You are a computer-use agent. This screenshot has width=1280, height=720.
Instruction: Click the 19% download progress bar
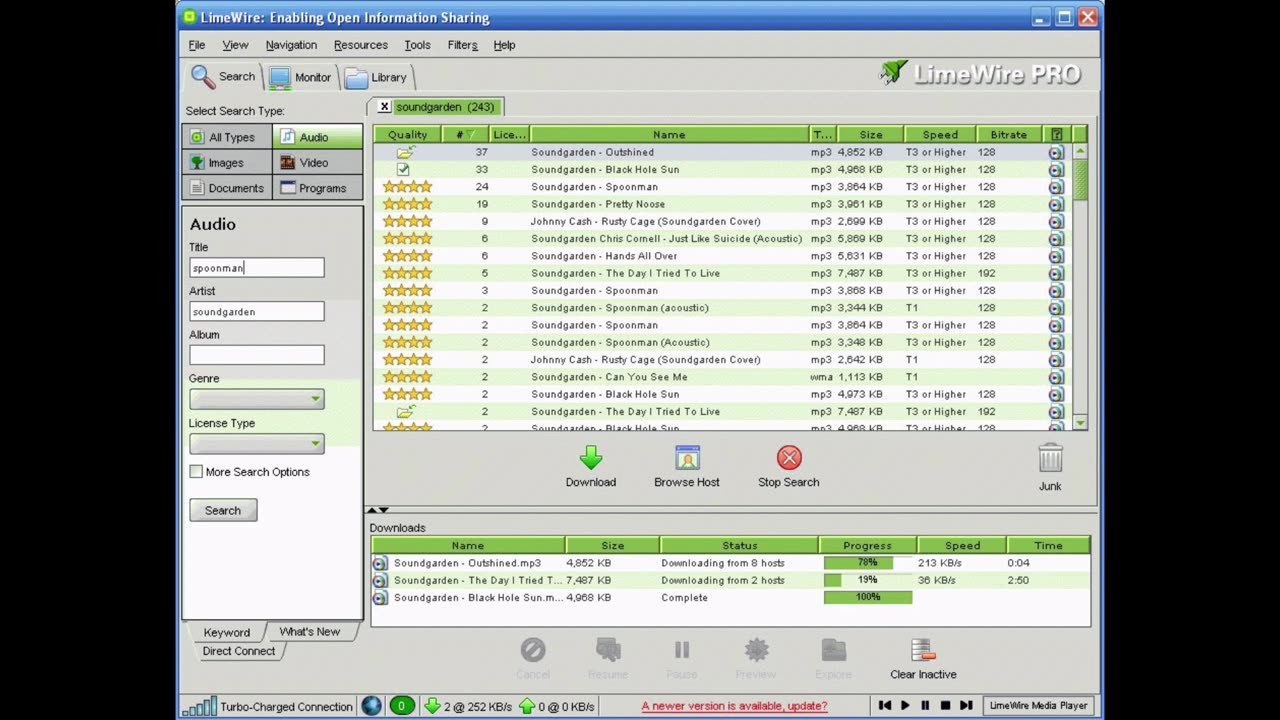point(867,580)
